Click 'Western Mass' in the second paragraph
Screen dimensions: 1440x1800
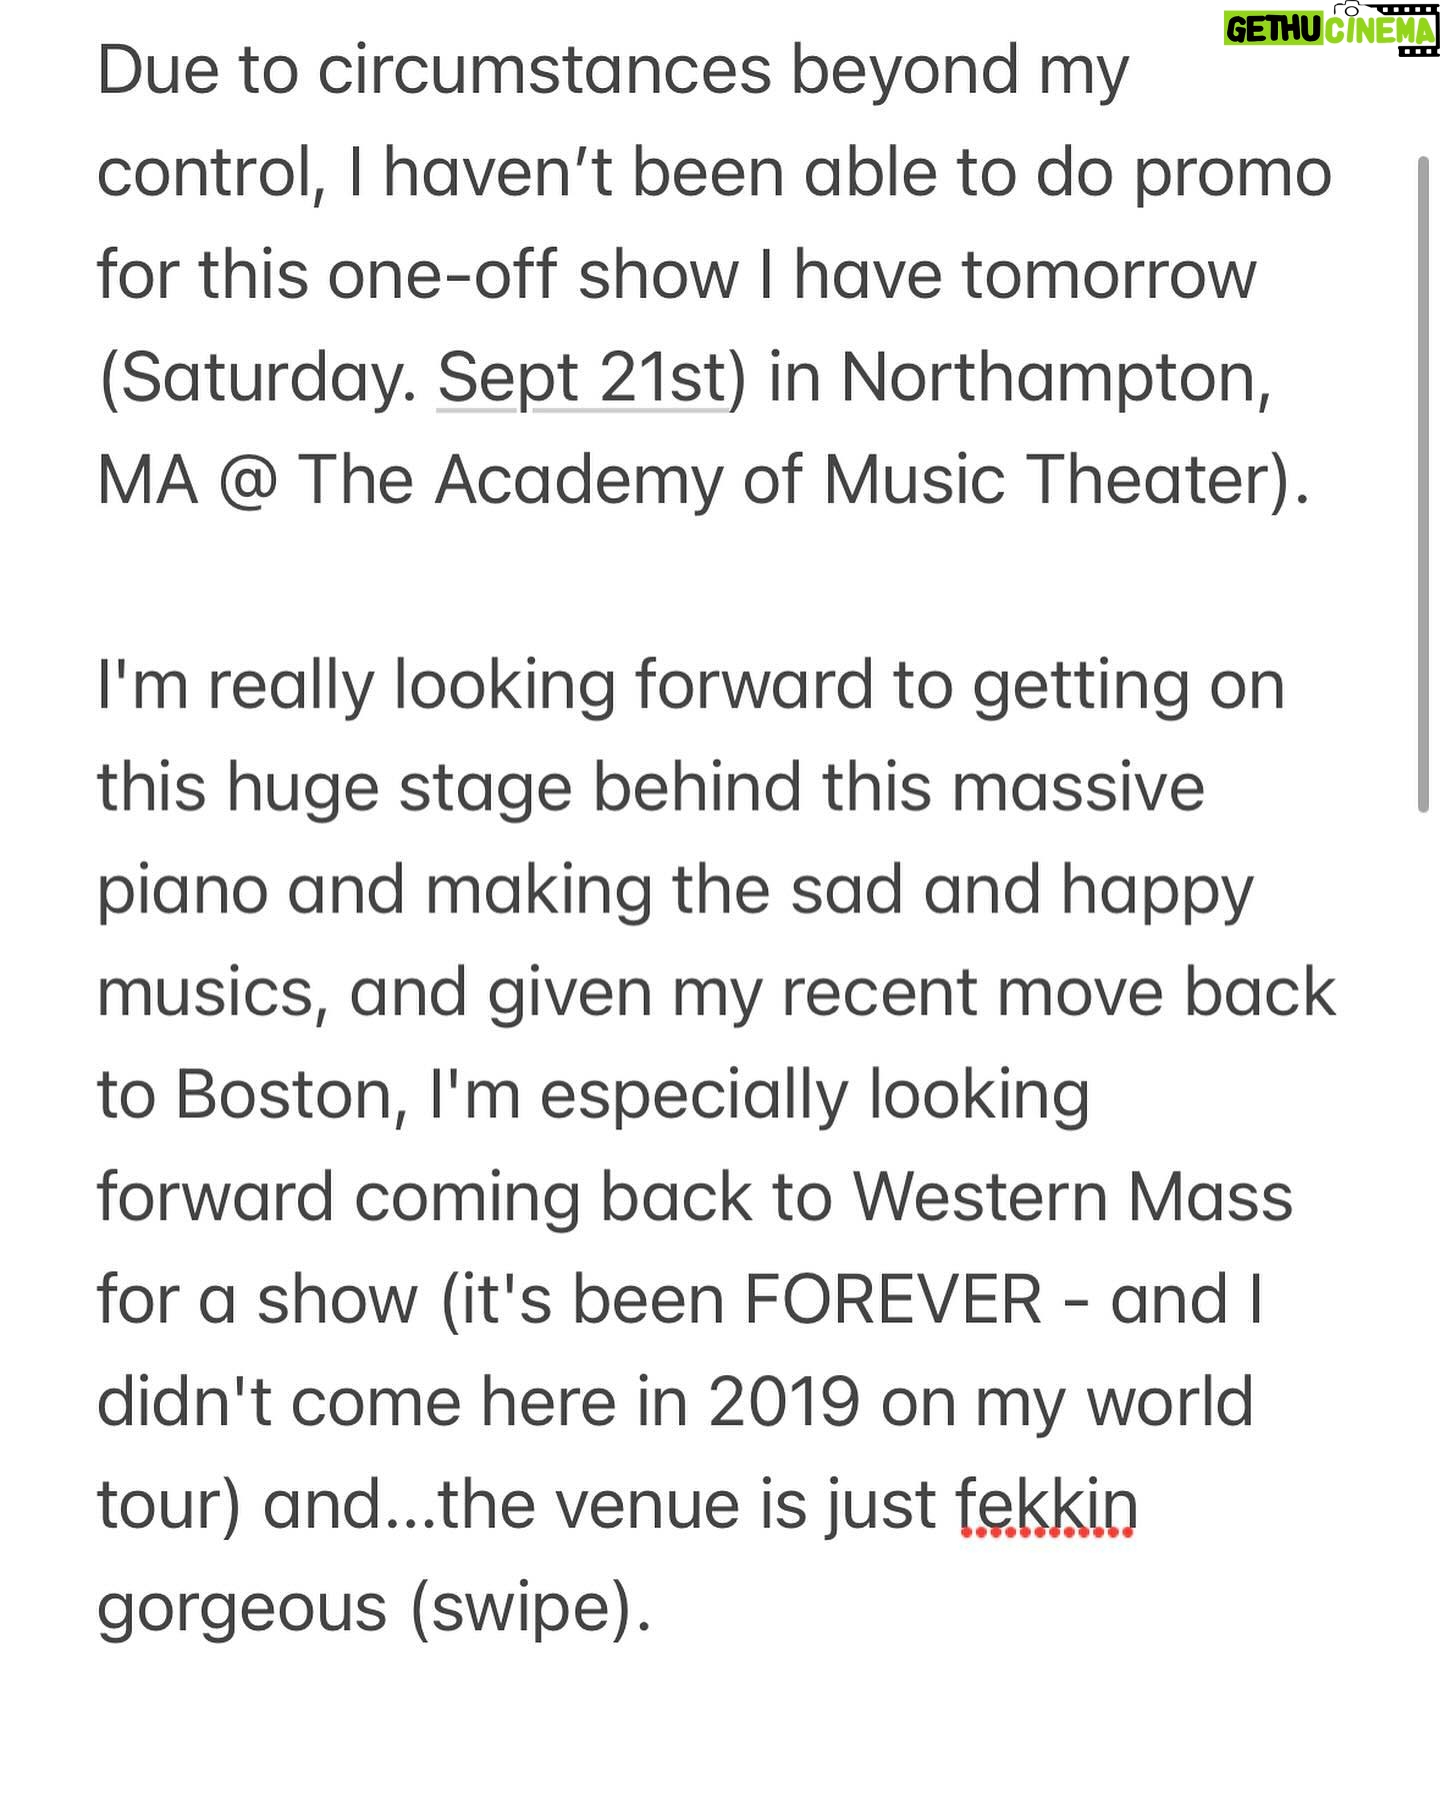1072,1198
